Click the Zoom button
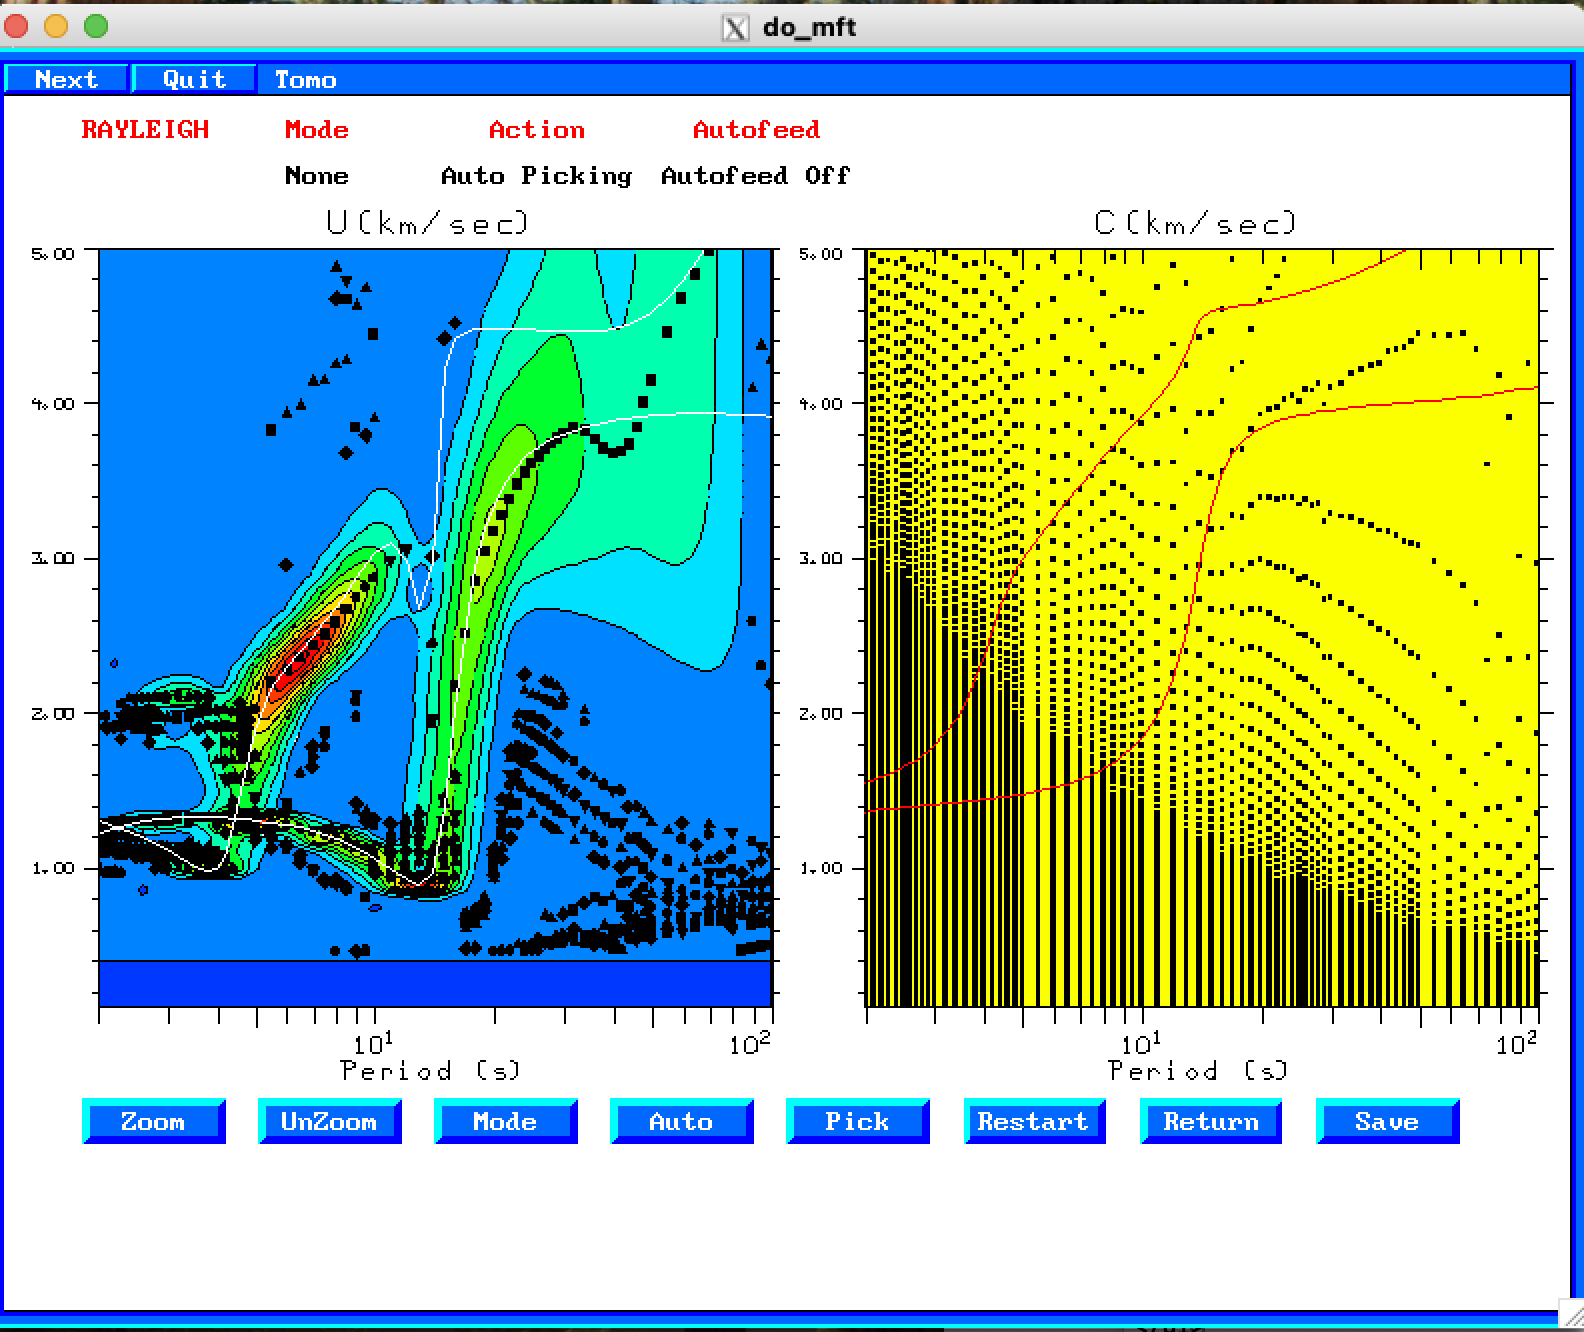 [153, 1121]
